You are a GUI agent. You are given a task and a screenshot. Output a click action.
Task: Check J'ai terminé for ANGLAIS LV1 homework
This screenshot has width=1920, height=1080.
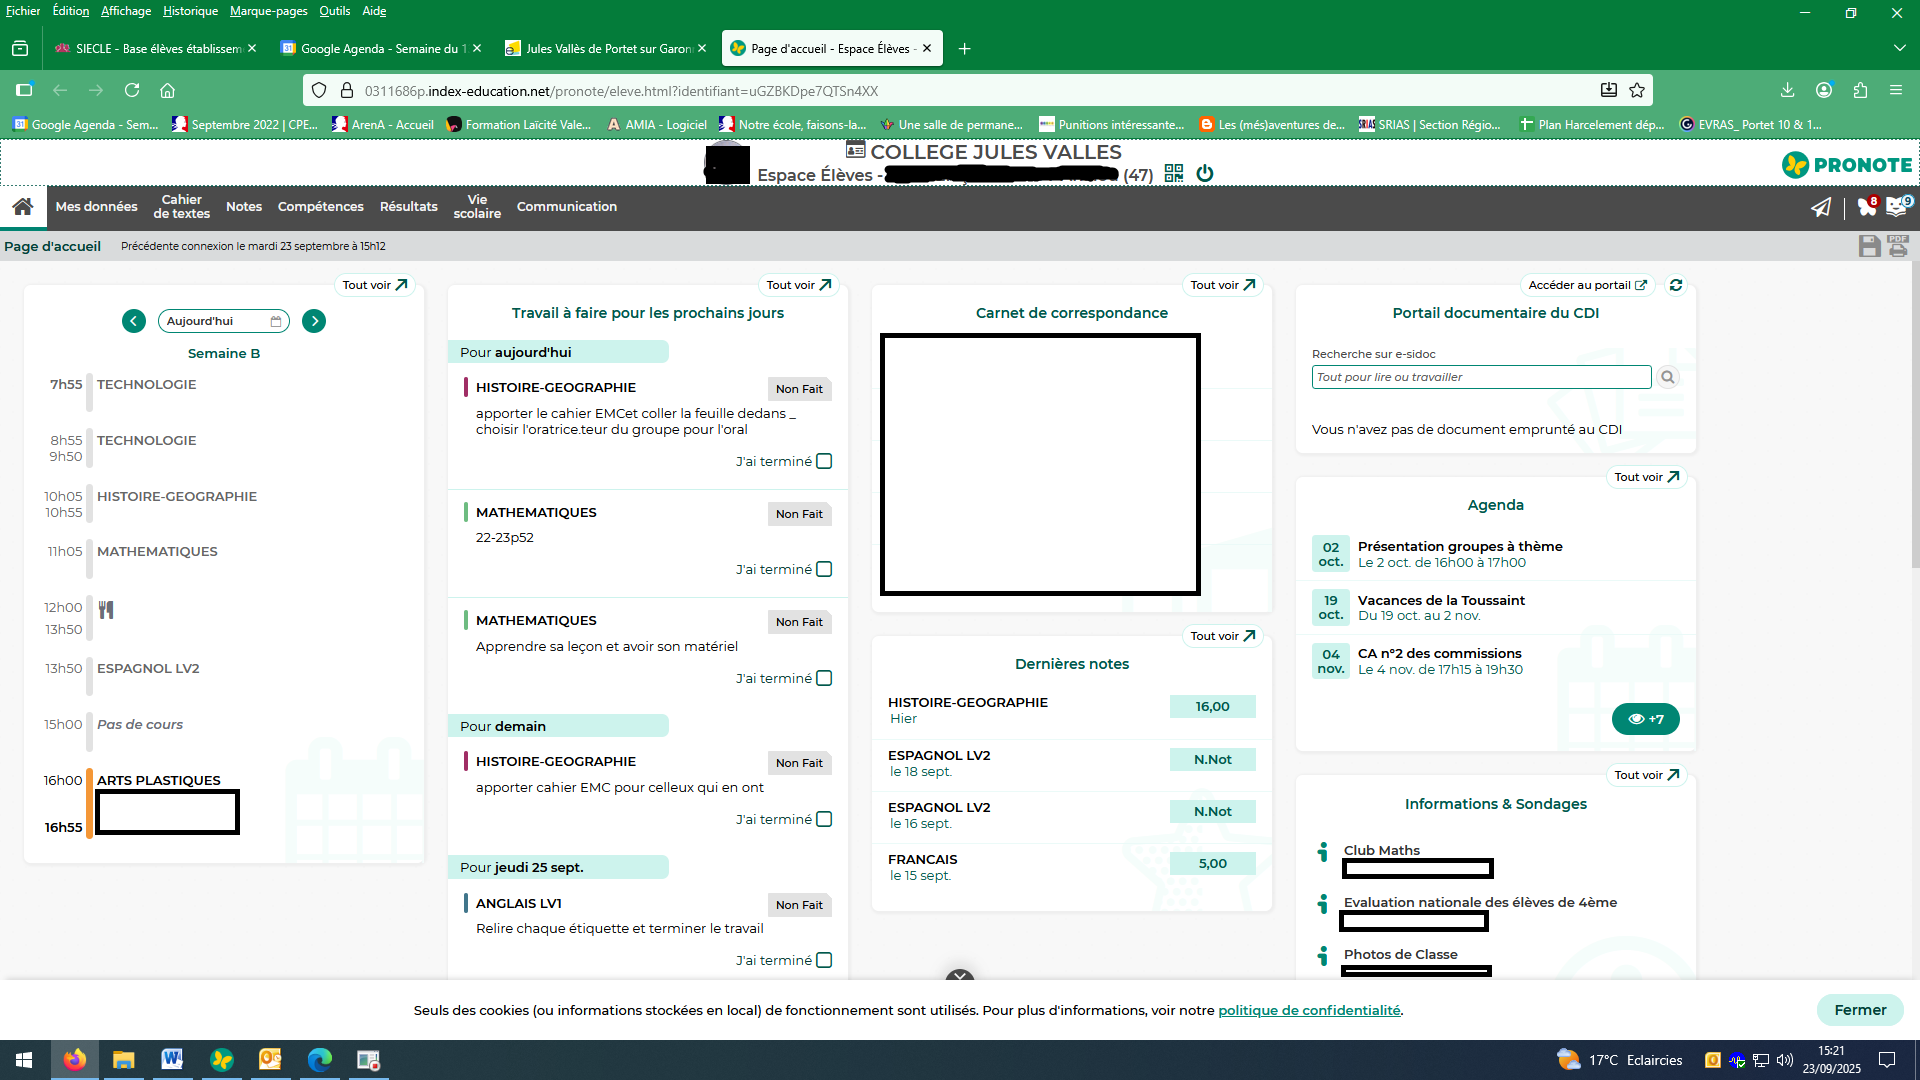point(824,960)
